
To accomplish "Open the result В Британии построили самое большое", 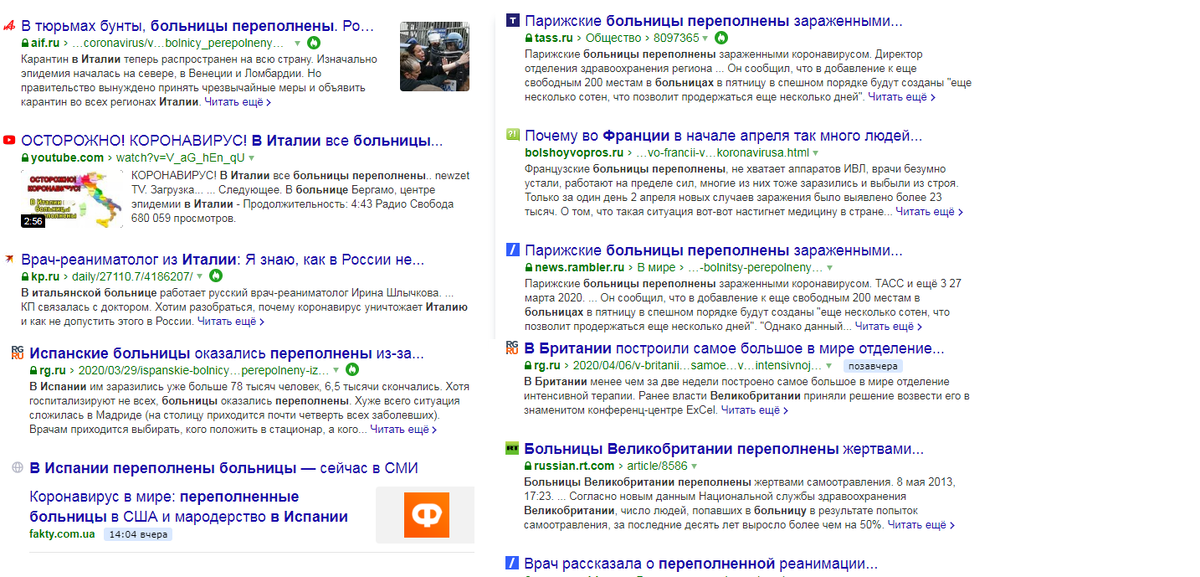I will [x=734, y=349].
